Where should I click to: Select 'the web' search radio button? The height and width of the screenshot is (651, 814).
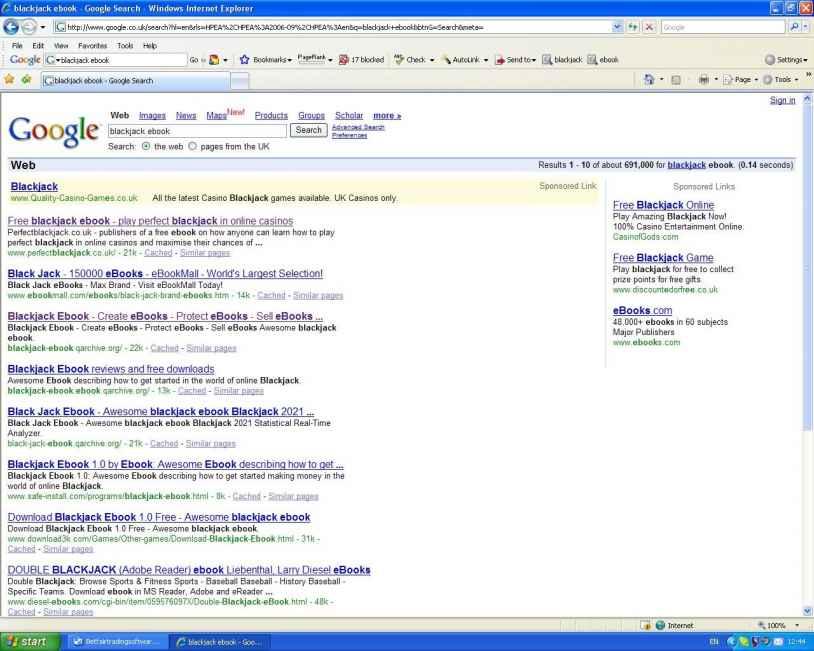point(147,146)
